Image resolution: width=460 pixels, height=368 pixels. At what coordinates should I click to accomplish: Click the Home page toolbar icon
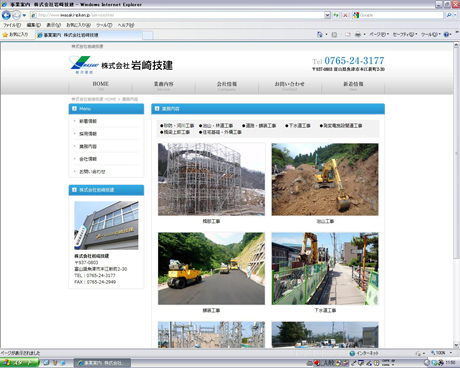pyautogui.click(x=320, y=34)
